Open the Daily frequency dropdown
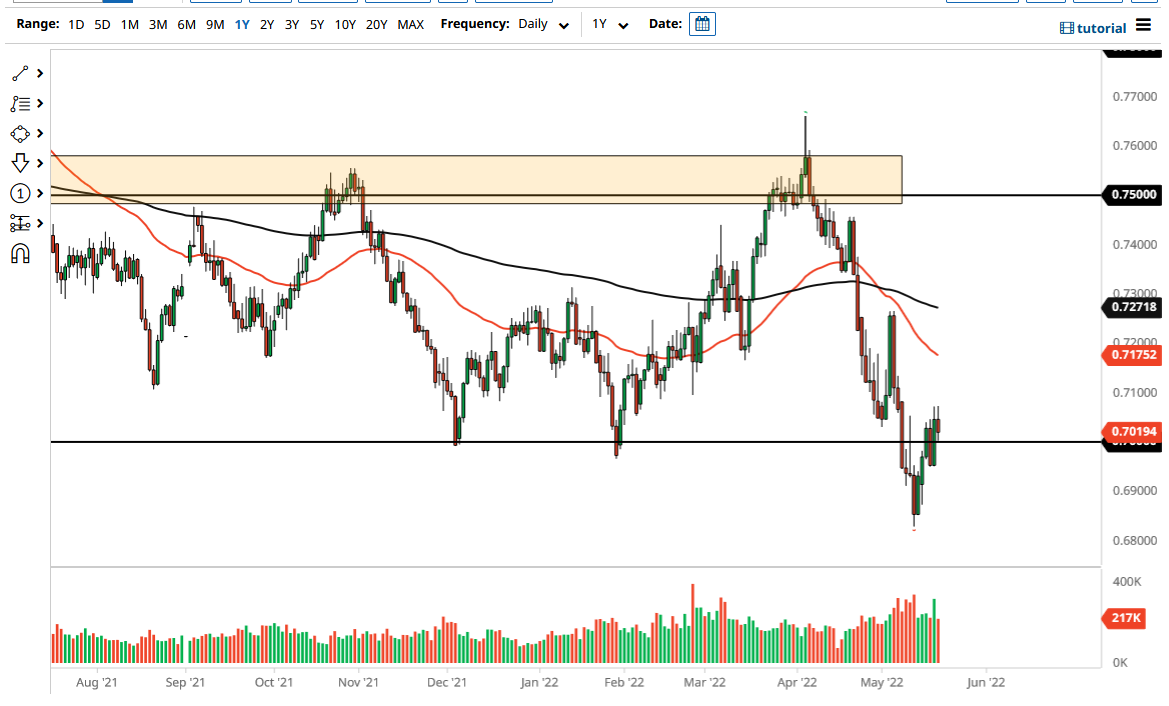Screen dimensions: 1169x706 (541, 24)
